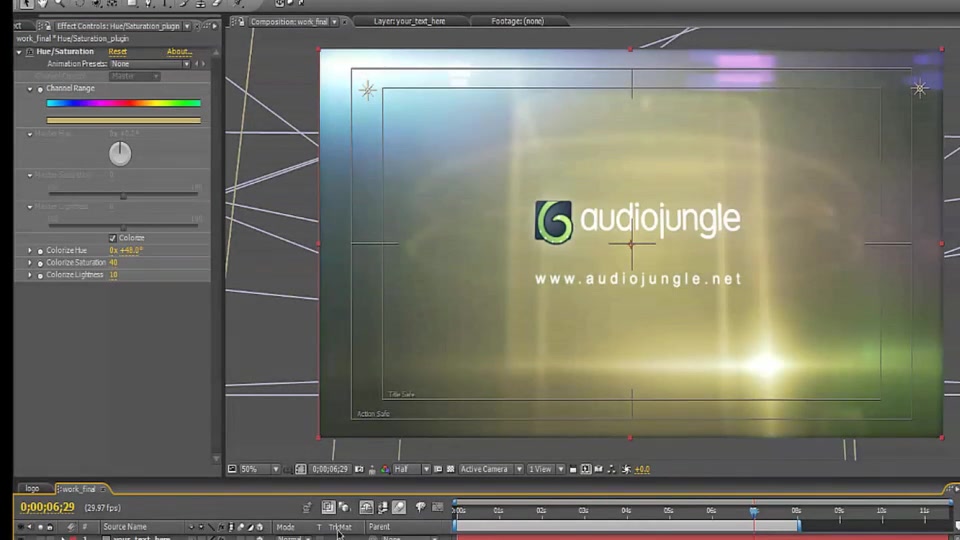The height and width of the screenshot is (540, 960).
Task: Click the Channel Range rainbow color bar
Action: (x=124, y=103)
